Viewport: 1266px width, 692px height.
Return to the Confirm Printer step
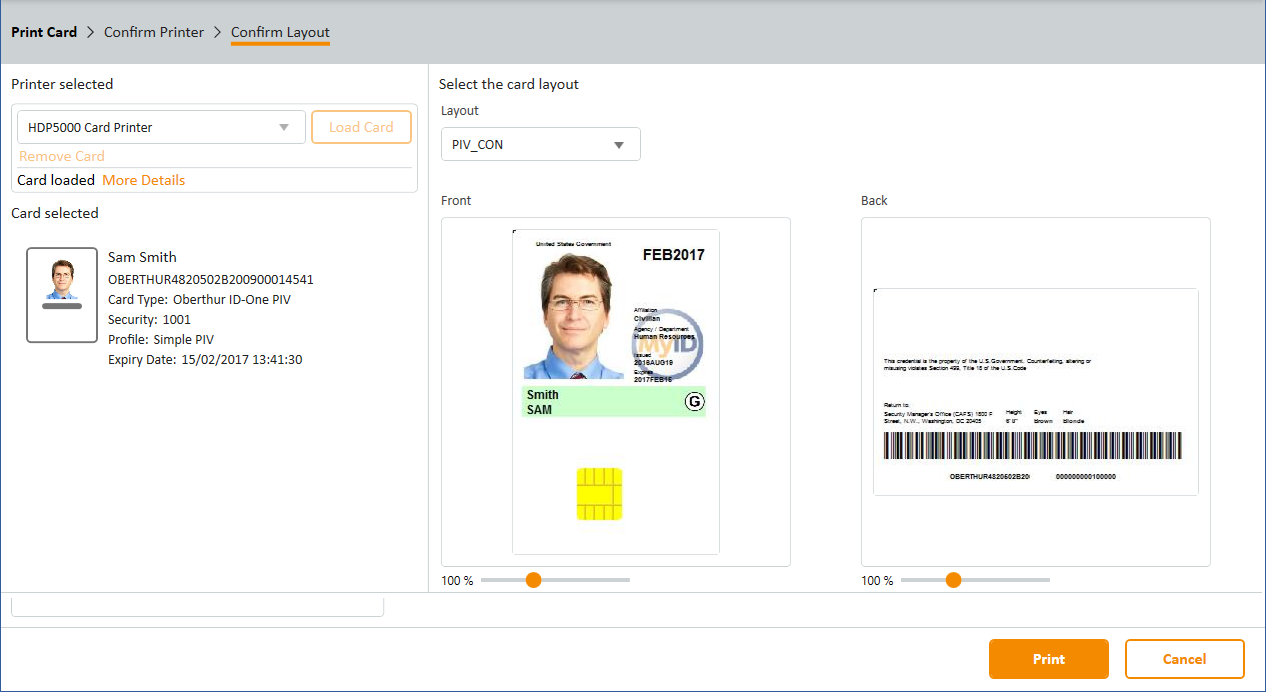(154, 32)
